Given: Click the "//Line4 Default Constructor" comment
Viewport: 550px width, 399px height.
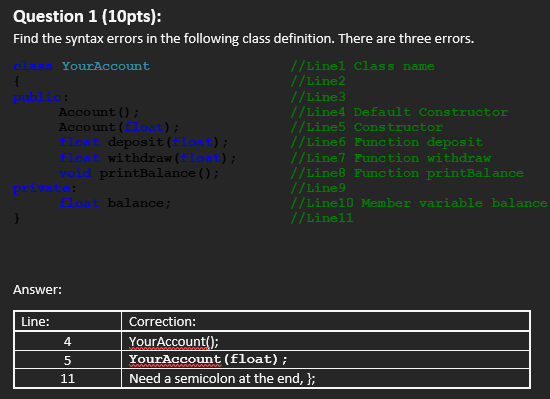Looking at the screenshot, I should [399, 112].
